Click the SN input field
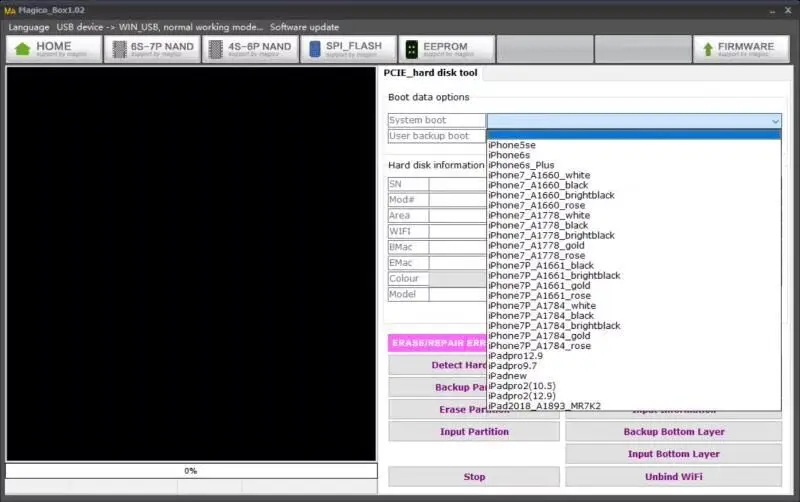The width and height of the screenshot is (800, 502). (x=458, y=184)
